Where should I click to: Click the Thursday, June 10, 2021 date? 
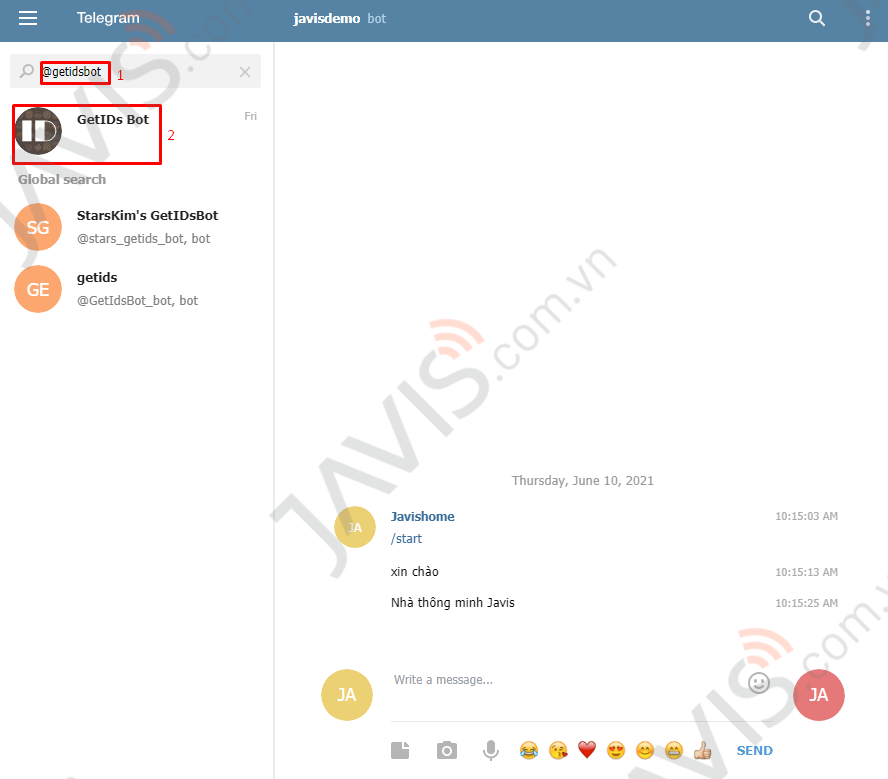pos(582,481)
